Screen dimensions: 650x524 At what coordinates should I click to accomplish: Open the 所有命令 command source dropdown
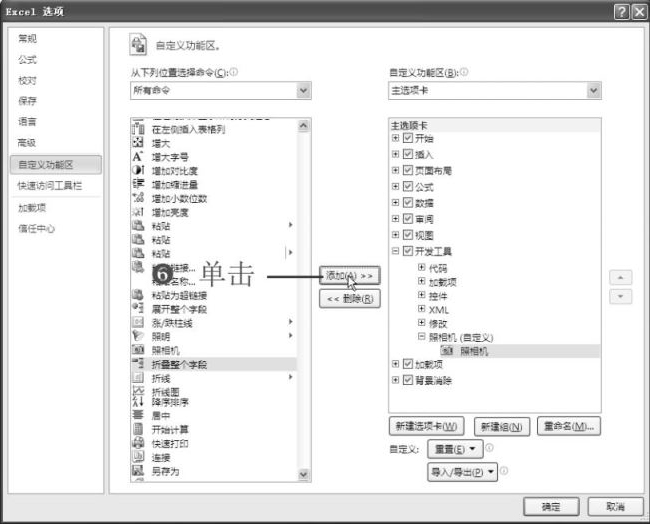click(303, 90)
